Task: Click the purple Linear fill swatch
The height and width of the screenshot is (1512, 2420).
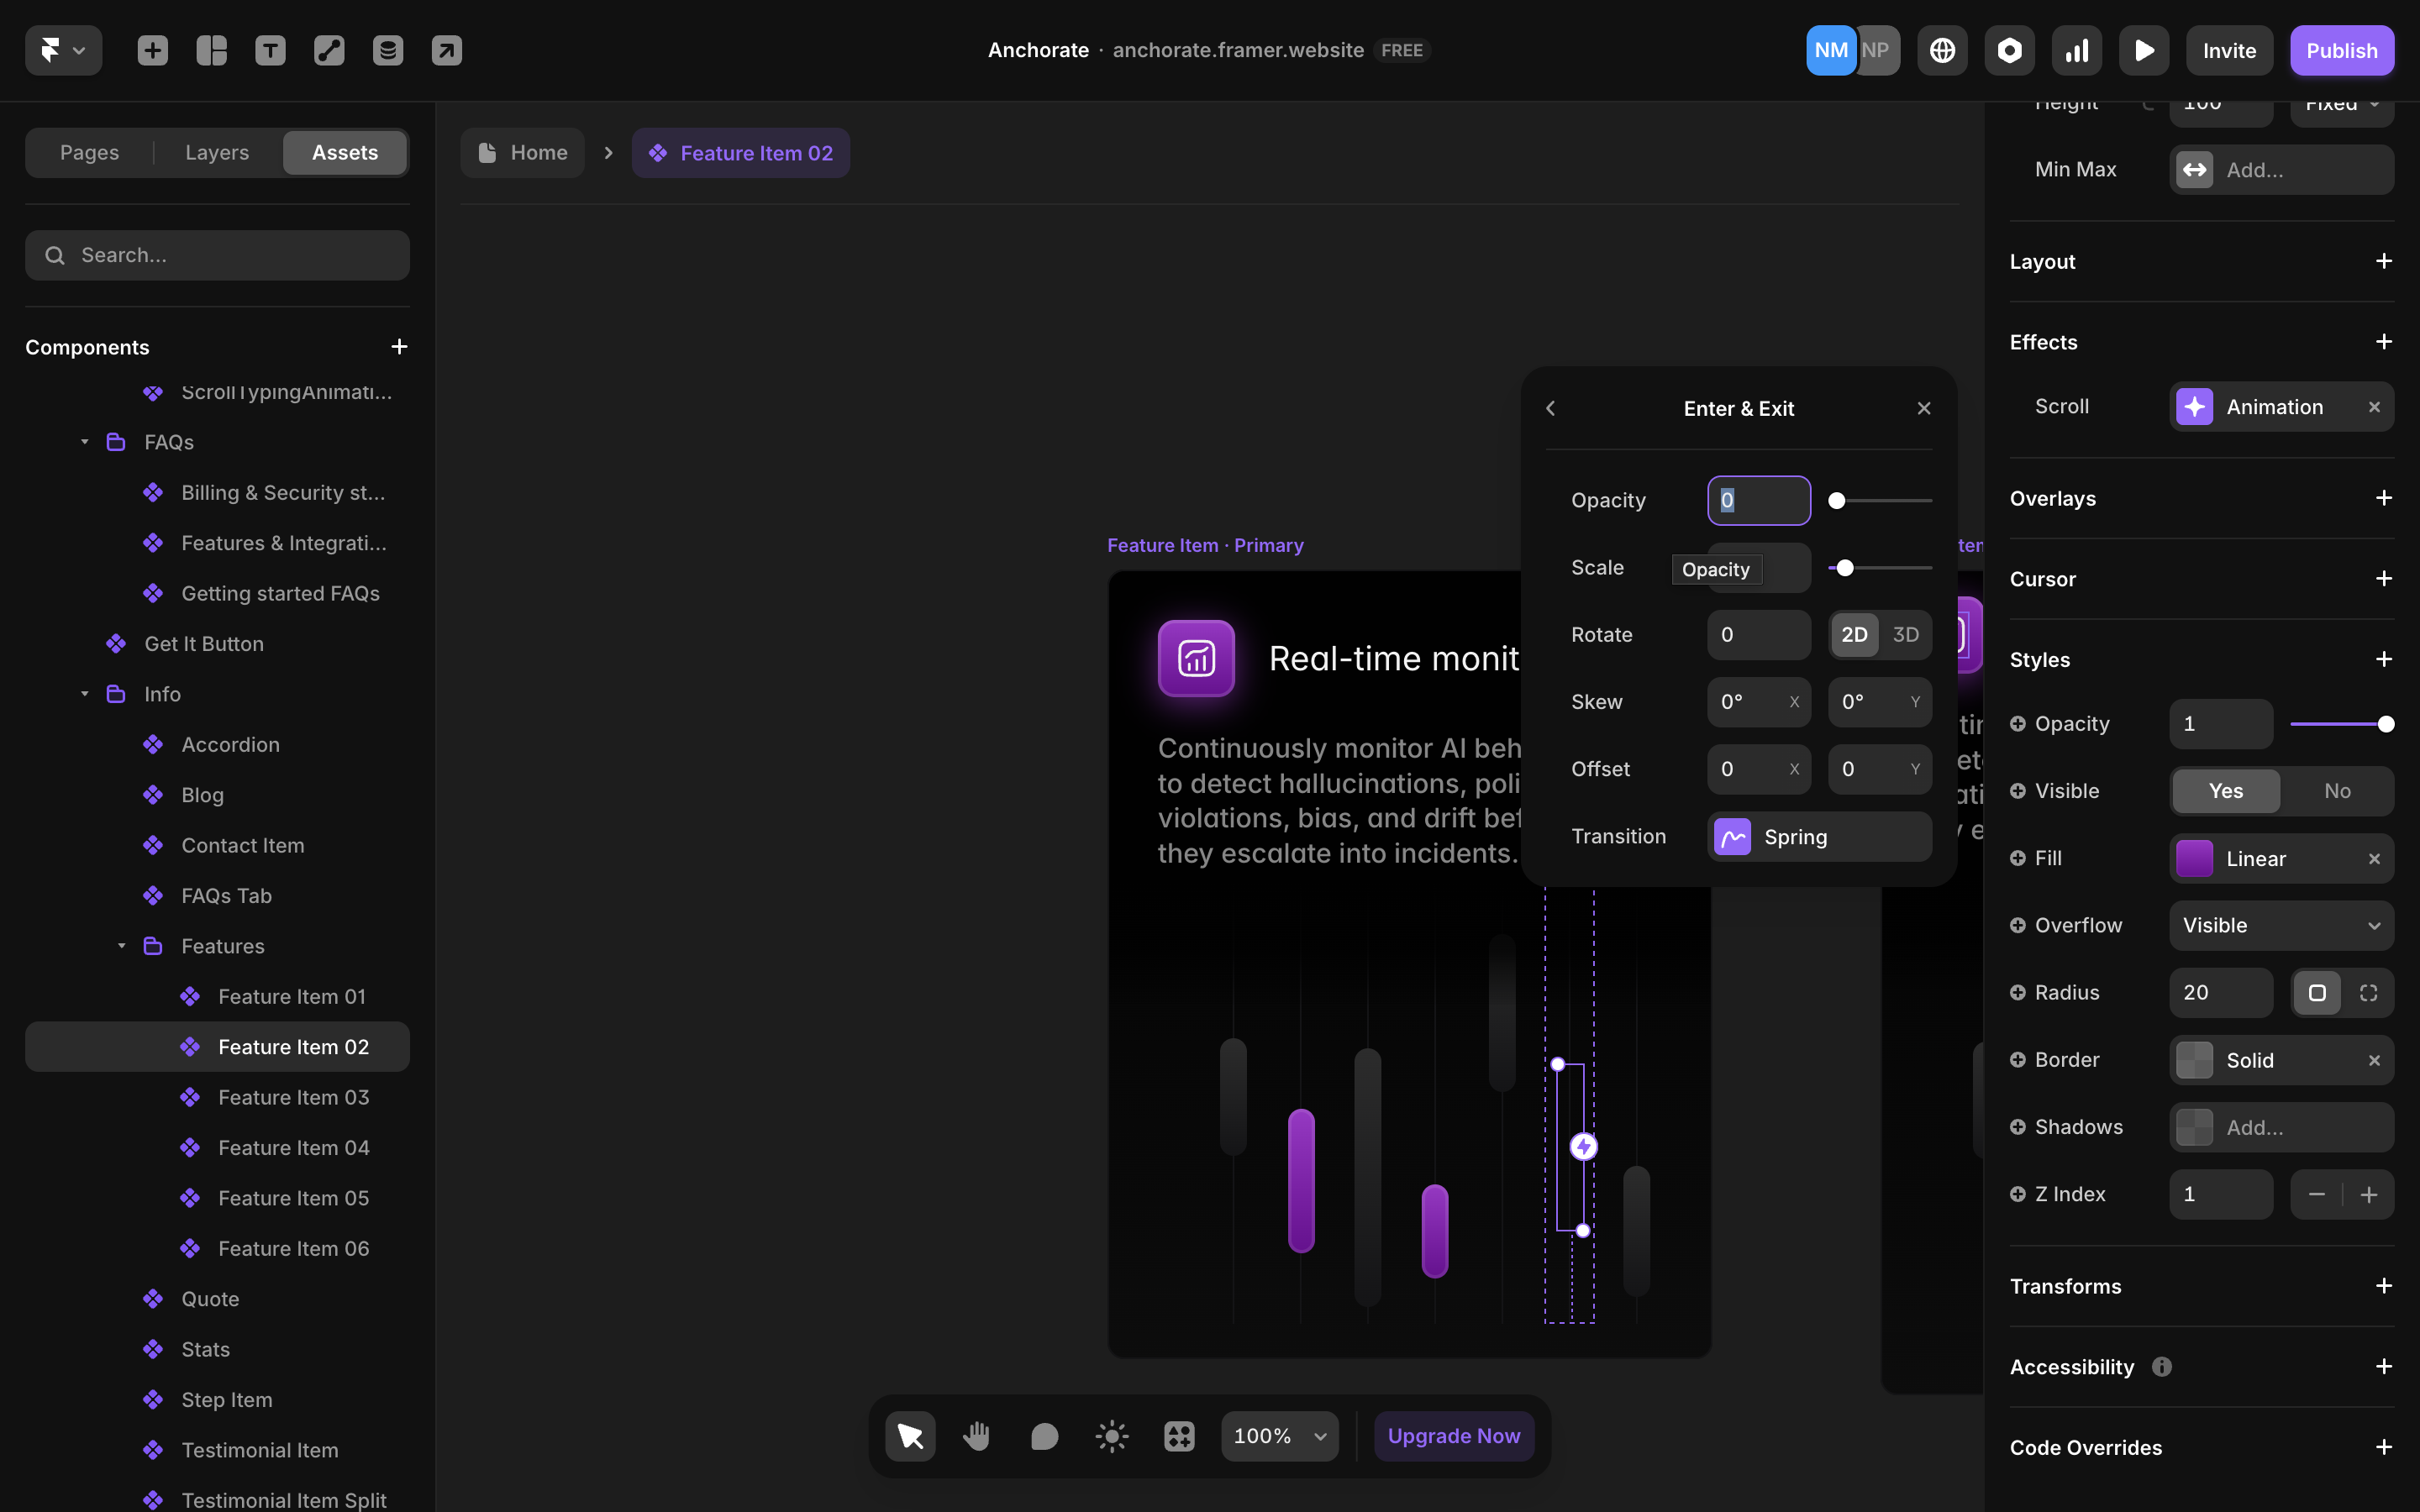Action: pos(2194,859)
